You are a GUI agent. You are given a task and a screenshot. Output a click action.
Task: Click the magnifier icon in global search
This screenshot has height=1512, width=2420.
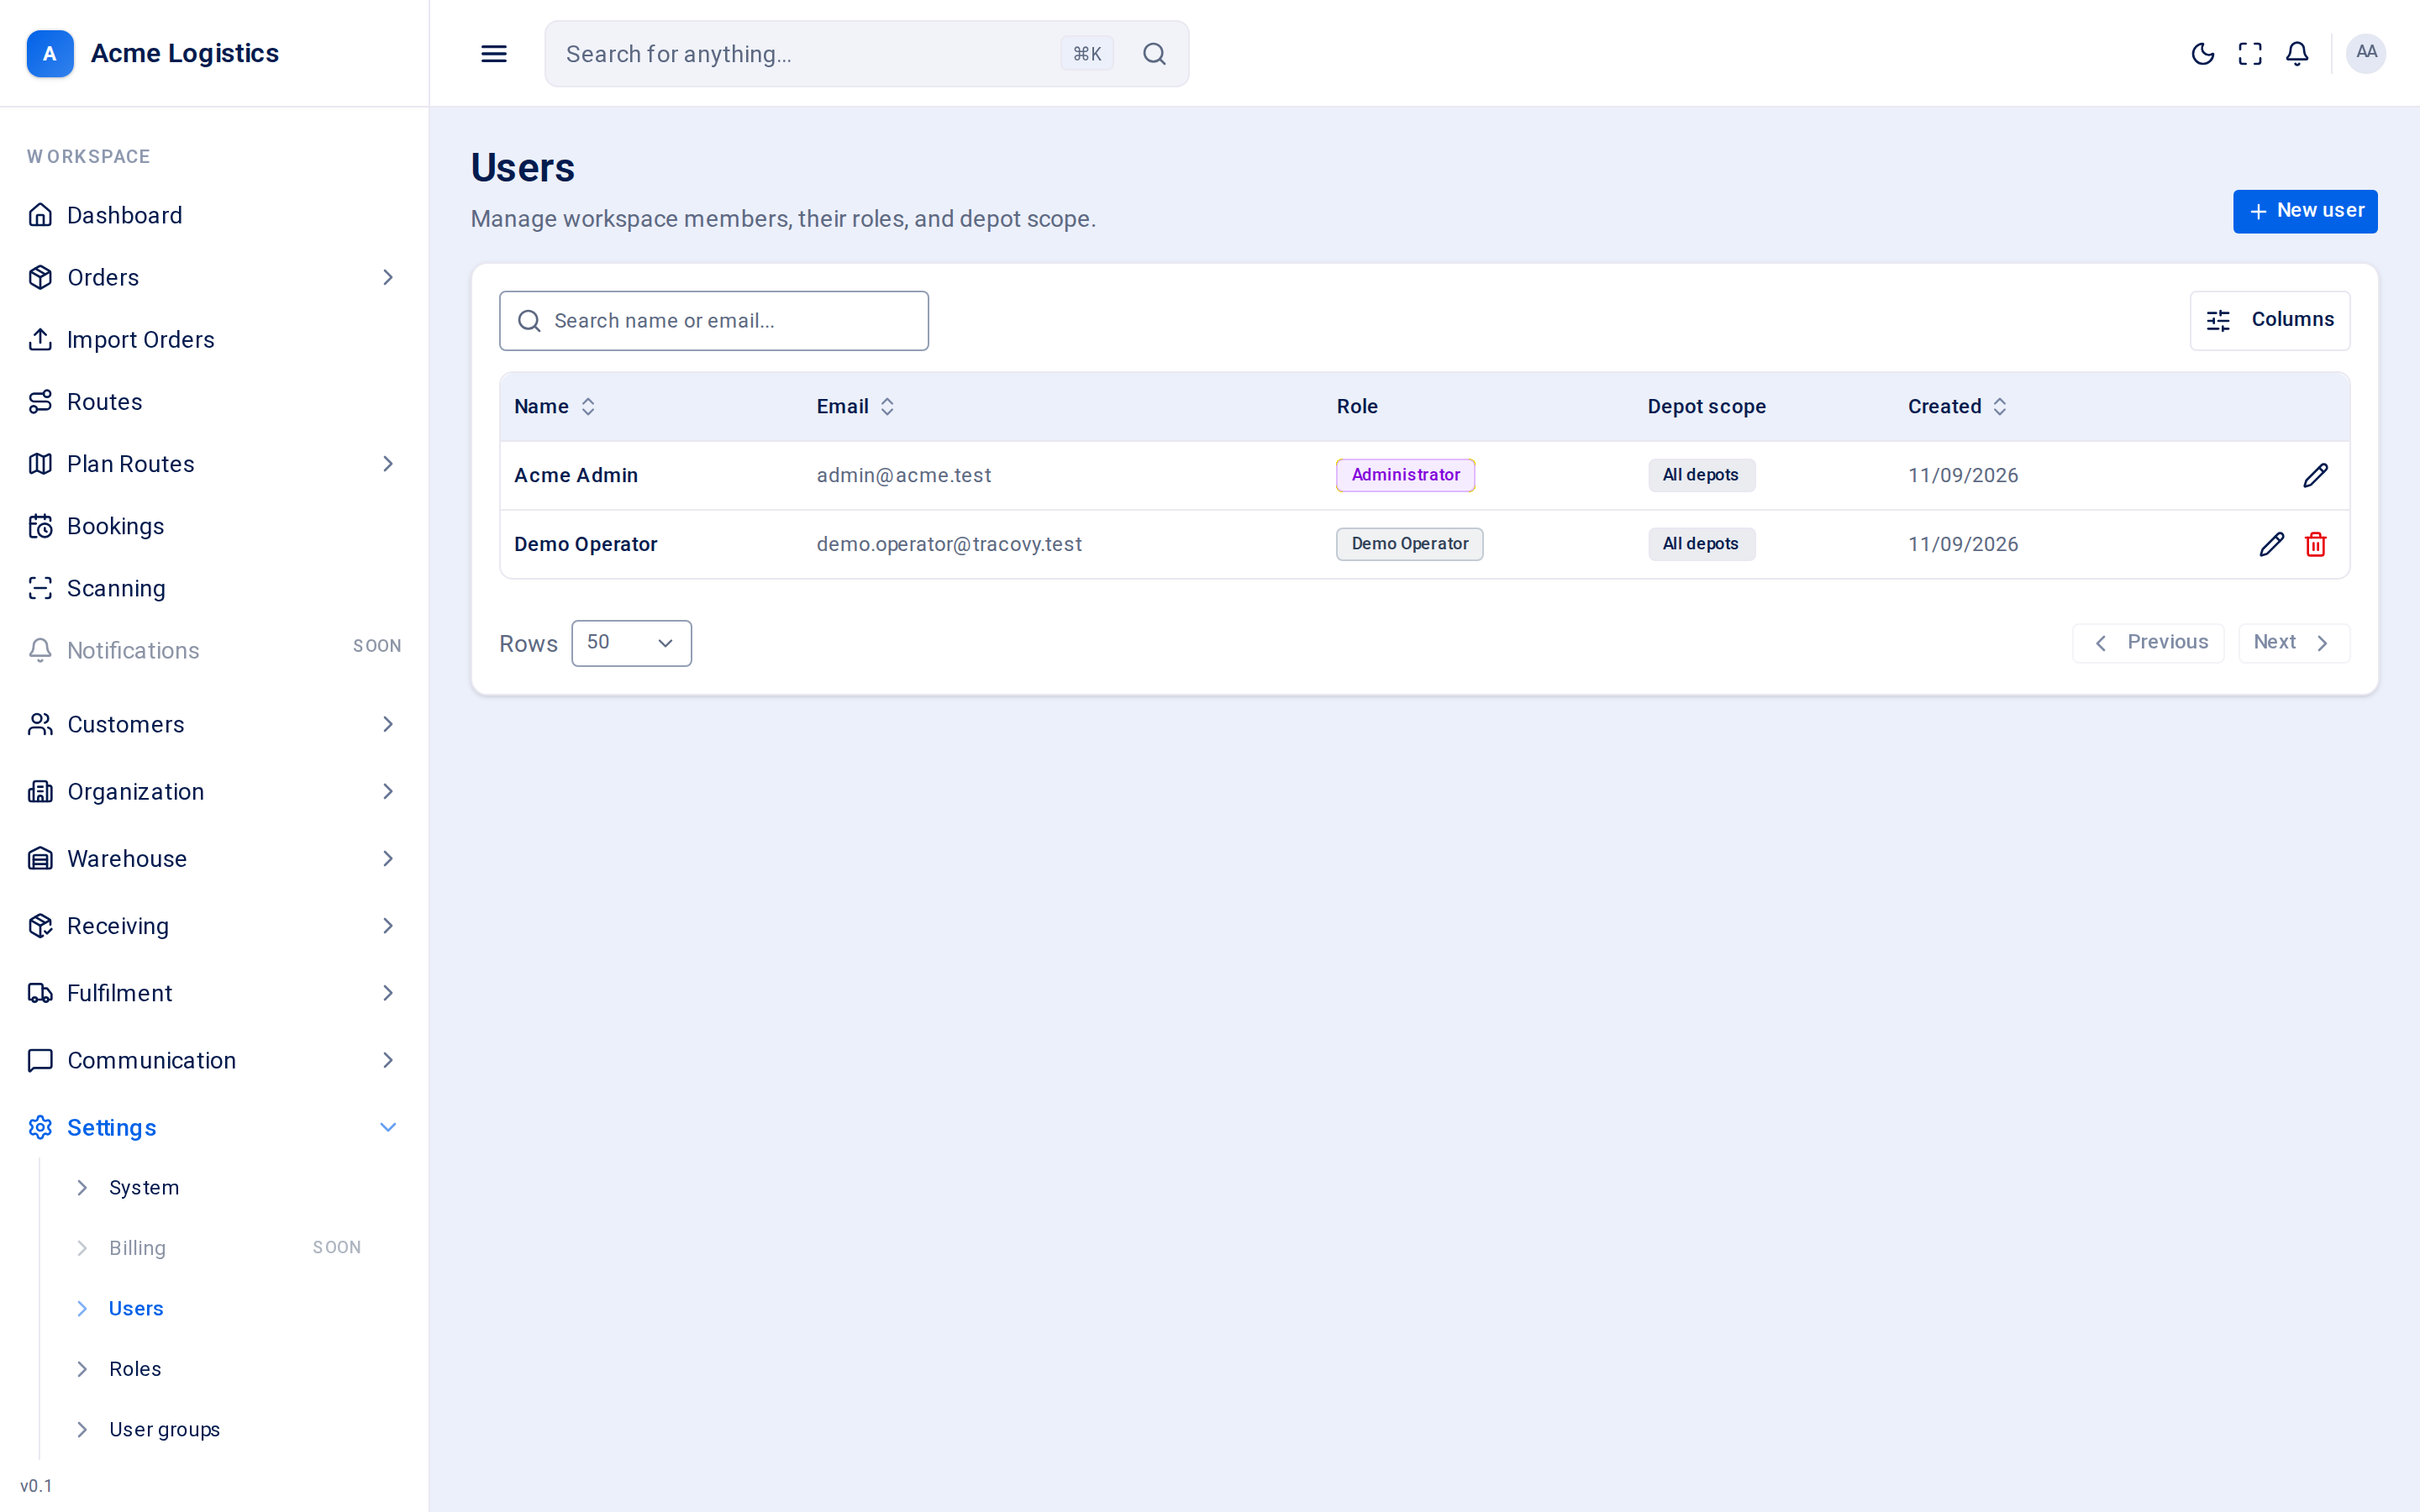coord(1154,54)
